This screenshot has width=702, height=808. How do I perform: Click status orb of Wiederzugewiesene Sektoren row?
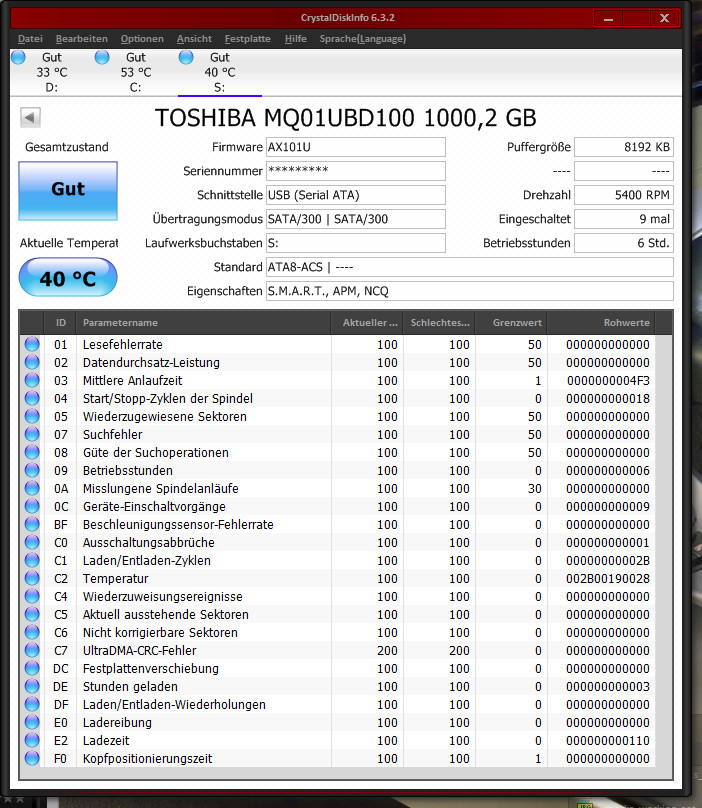32,416
